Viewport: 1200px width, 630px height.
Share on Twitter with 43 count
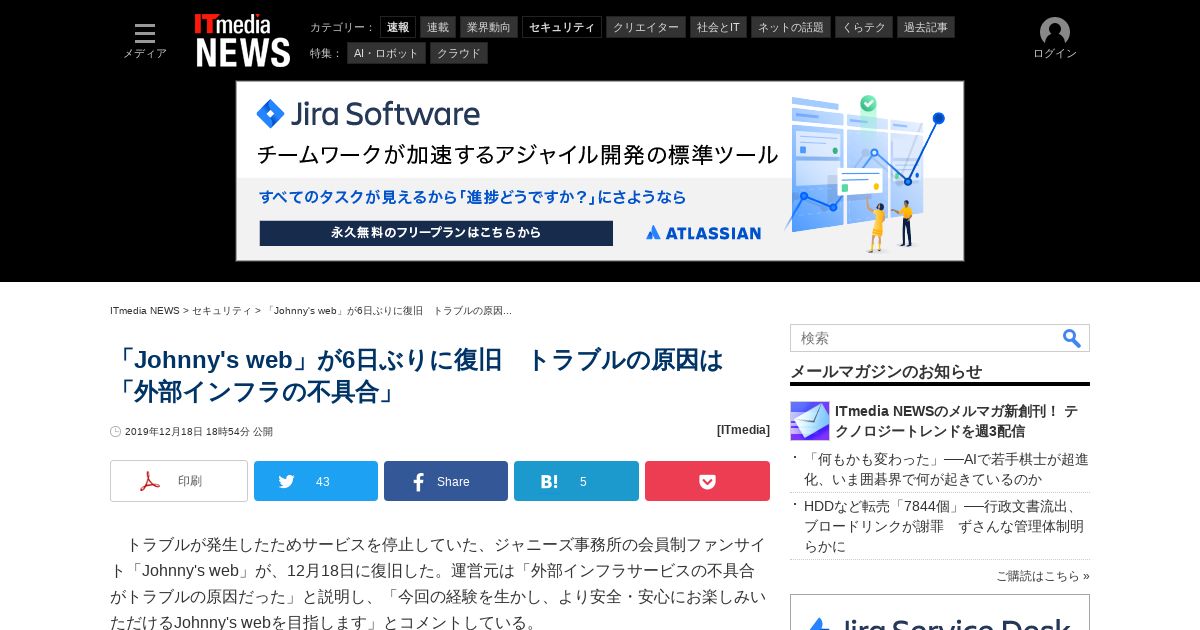tap(316, 481)
